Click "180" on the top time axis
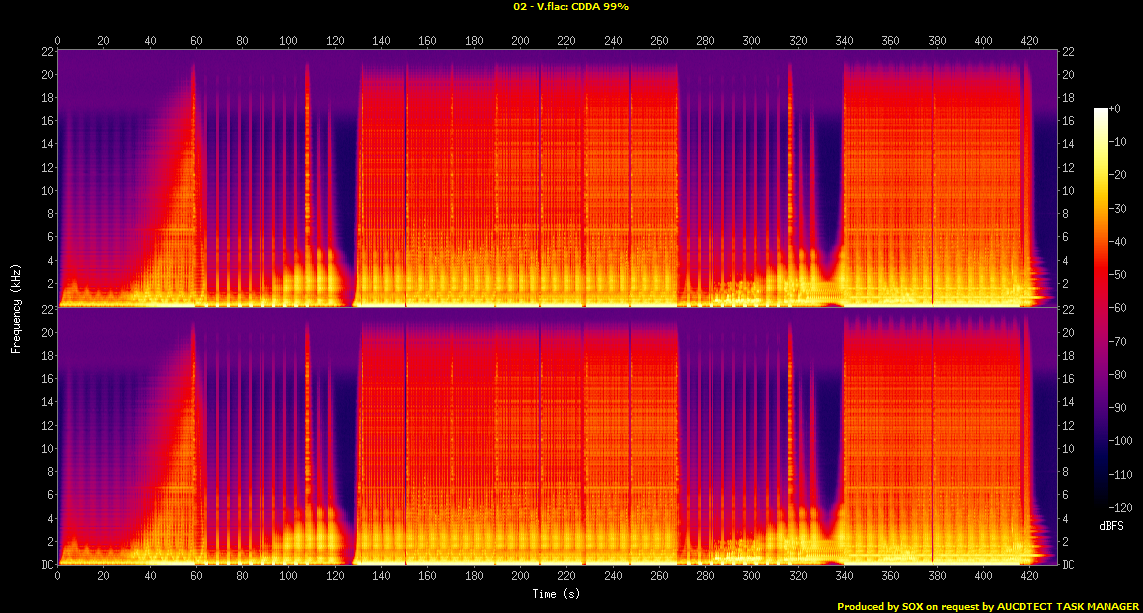This screenshot has width=1143, height=613. pyautogui.click(x=474, y=41)
